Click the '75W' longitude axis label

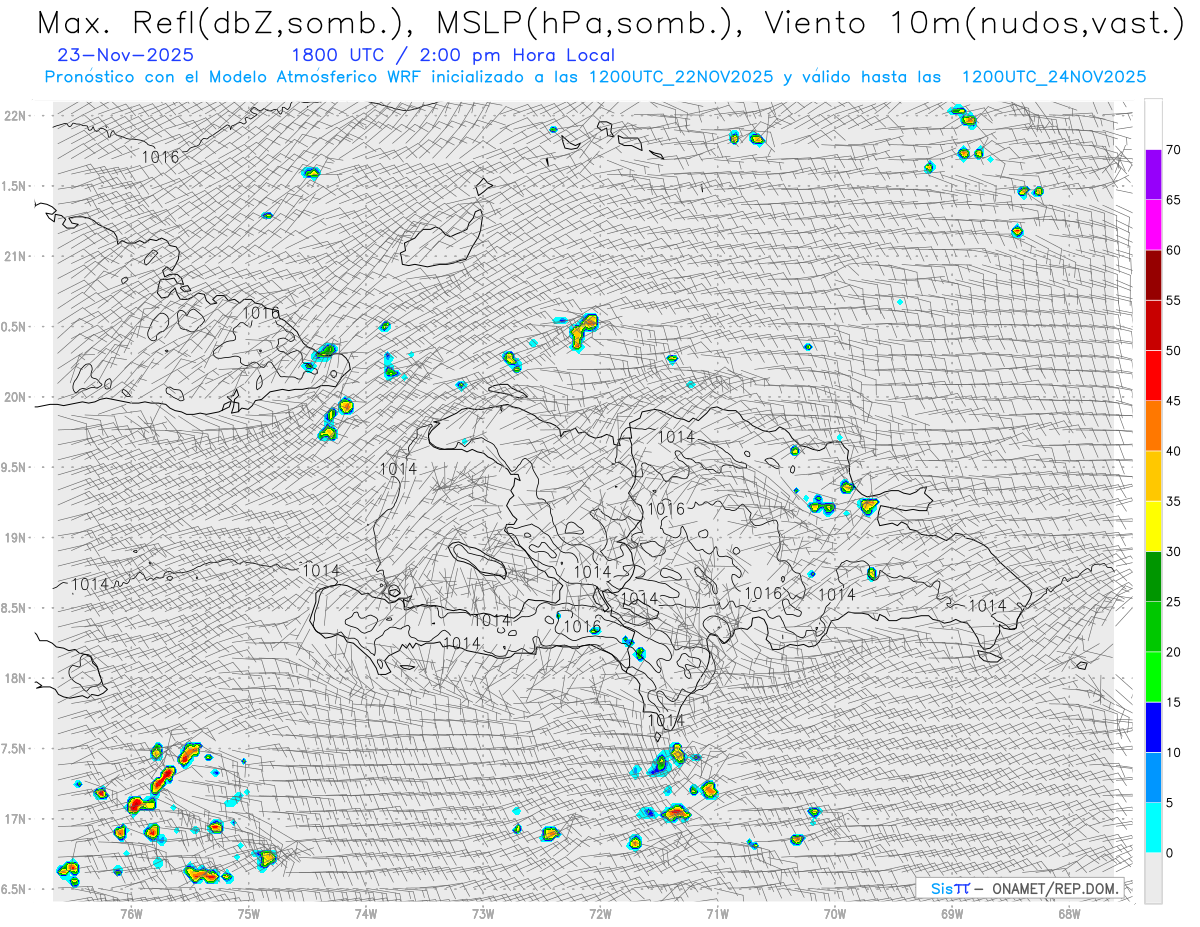[x=248, y=912]
